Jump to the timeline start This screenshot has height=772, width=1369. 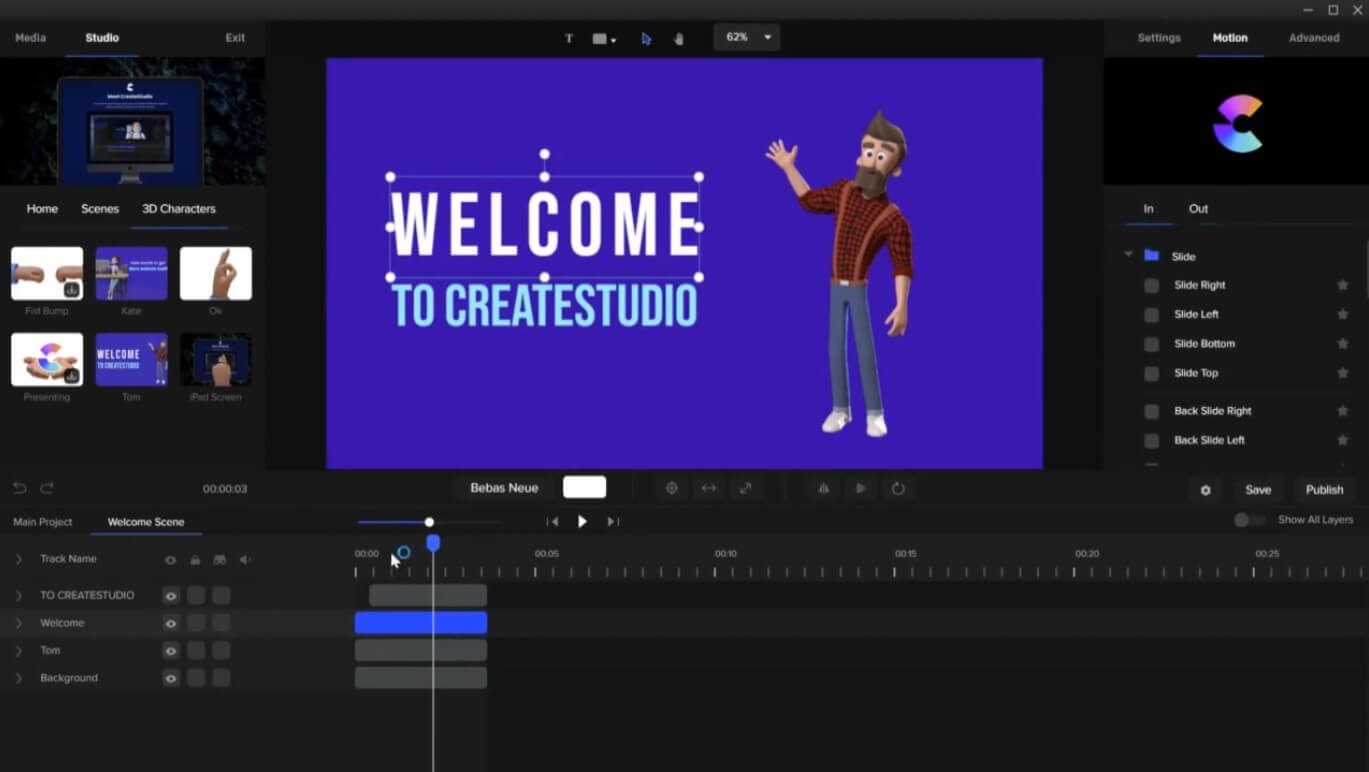point(552,521)
